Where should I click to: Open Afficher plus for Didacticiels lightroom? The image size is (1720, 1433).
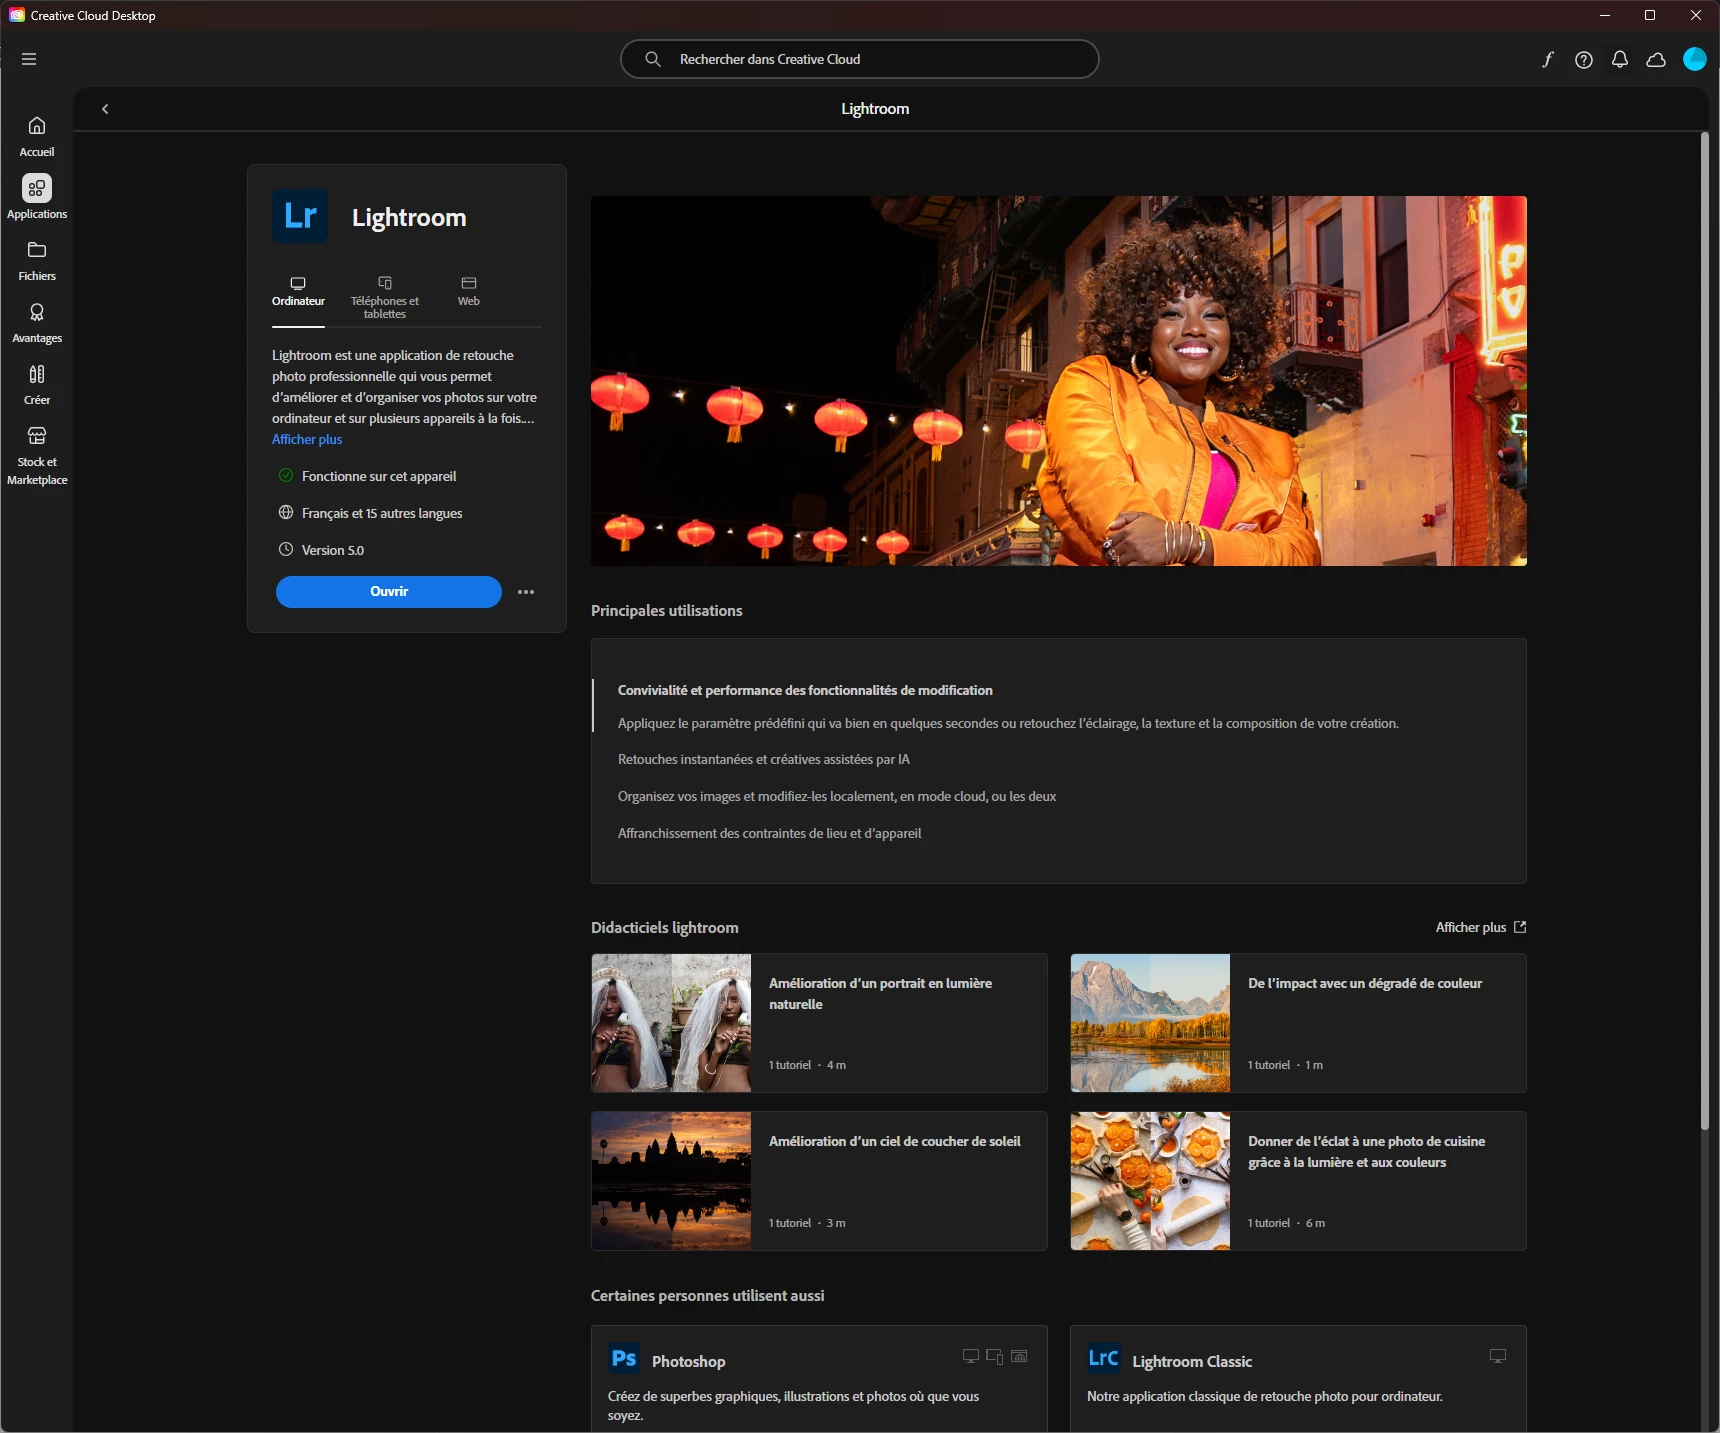click(1480, 927)
